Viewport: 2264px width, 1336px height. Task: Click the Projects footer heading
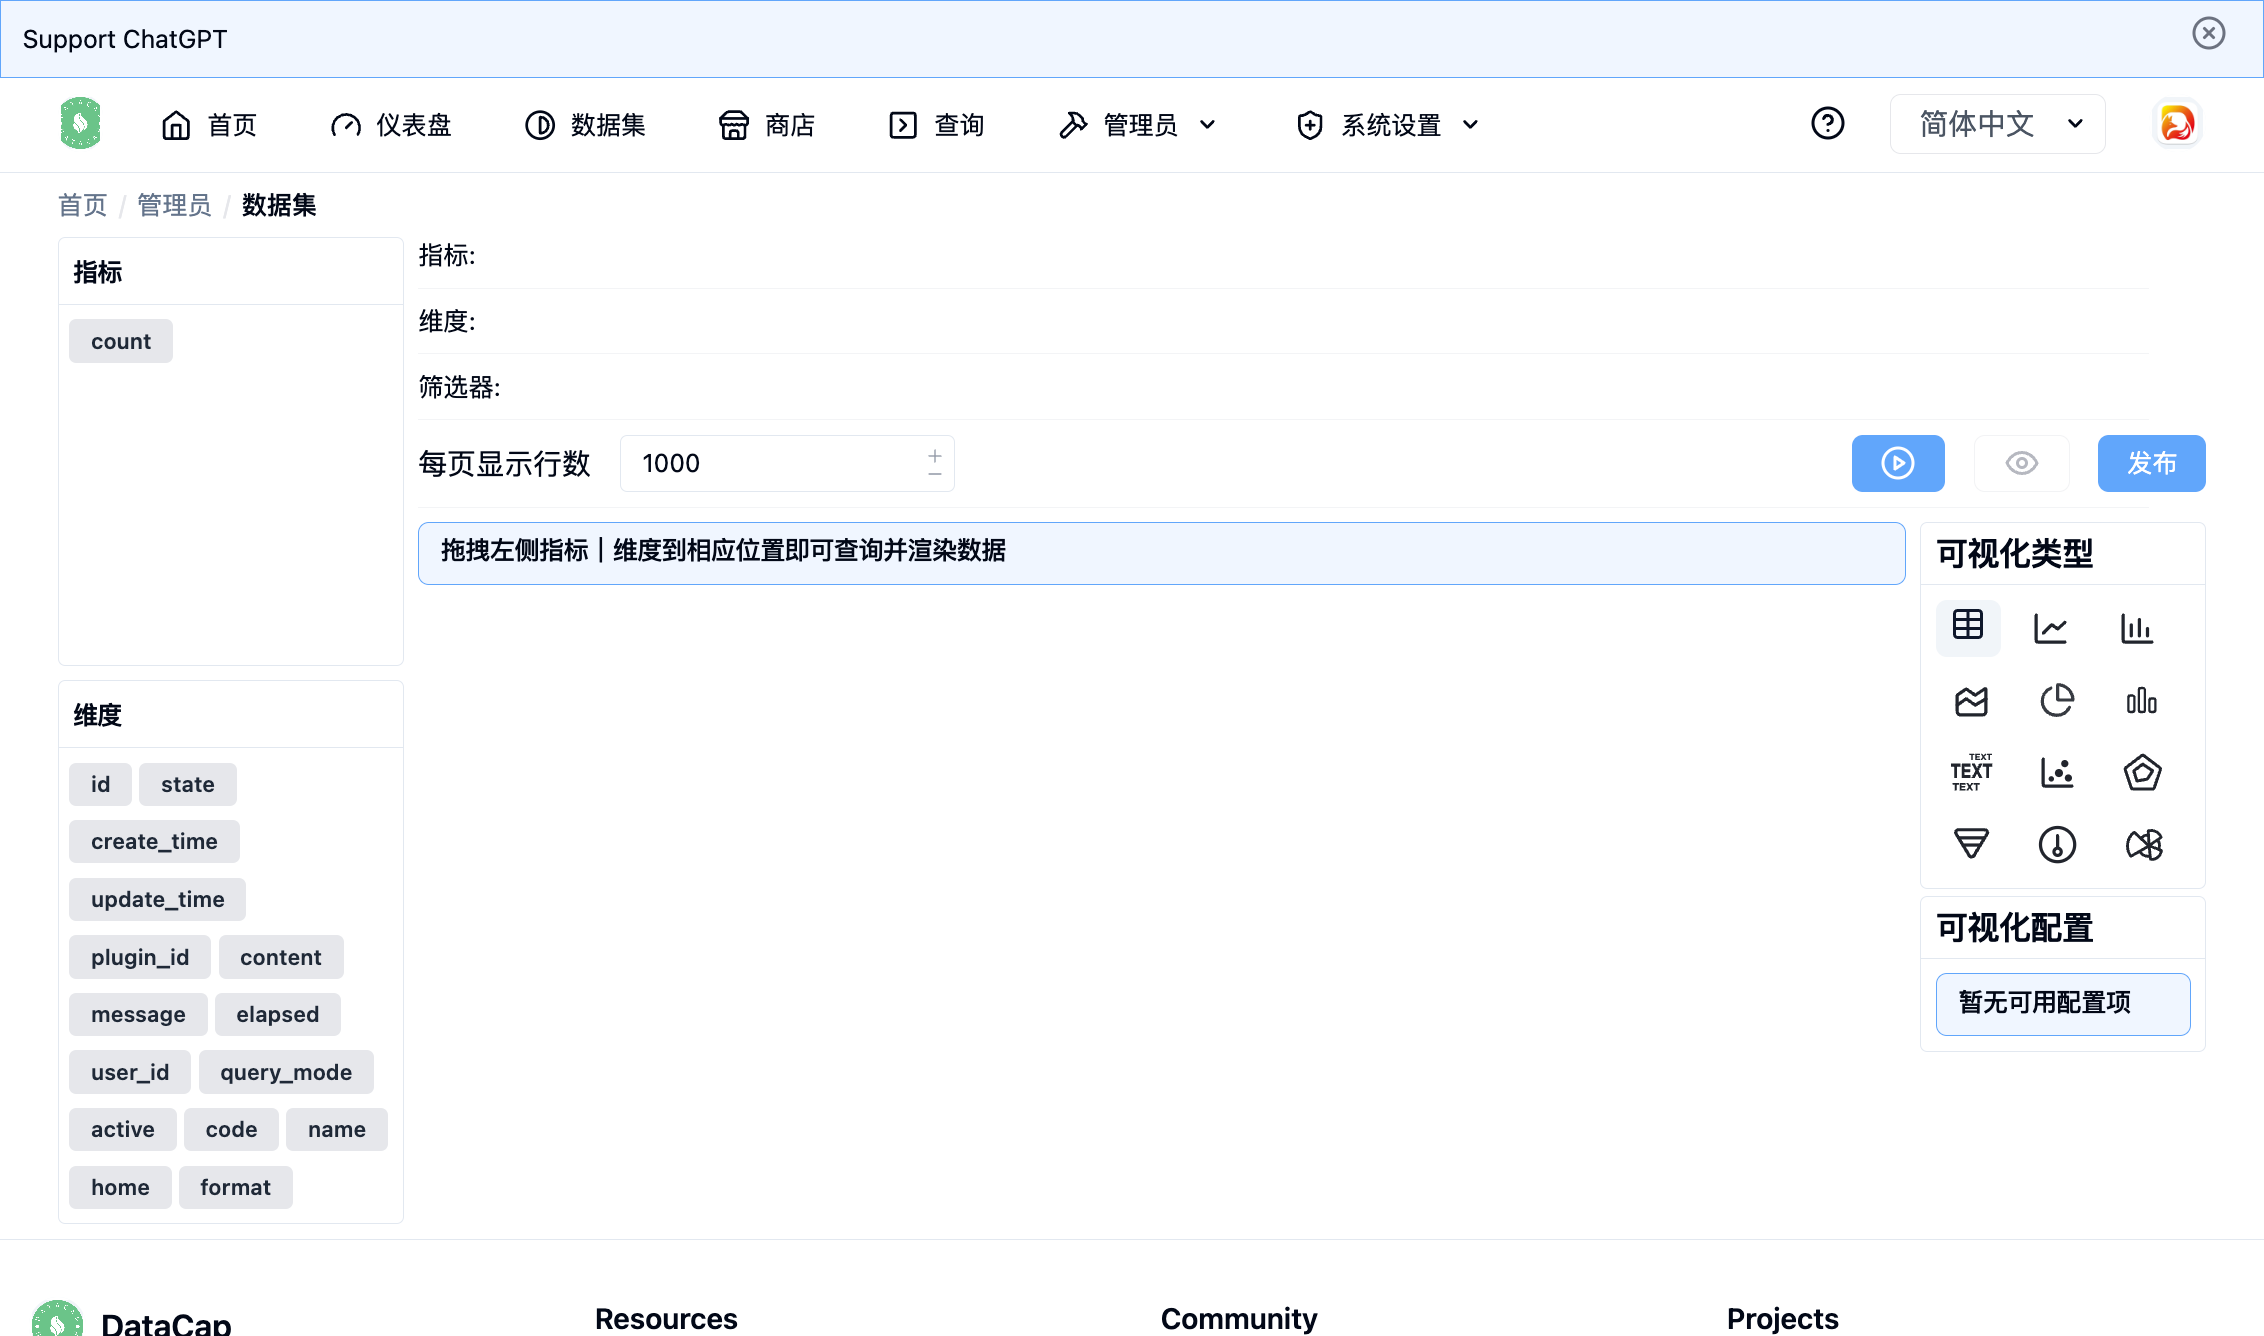[x=1783, y=1318]
